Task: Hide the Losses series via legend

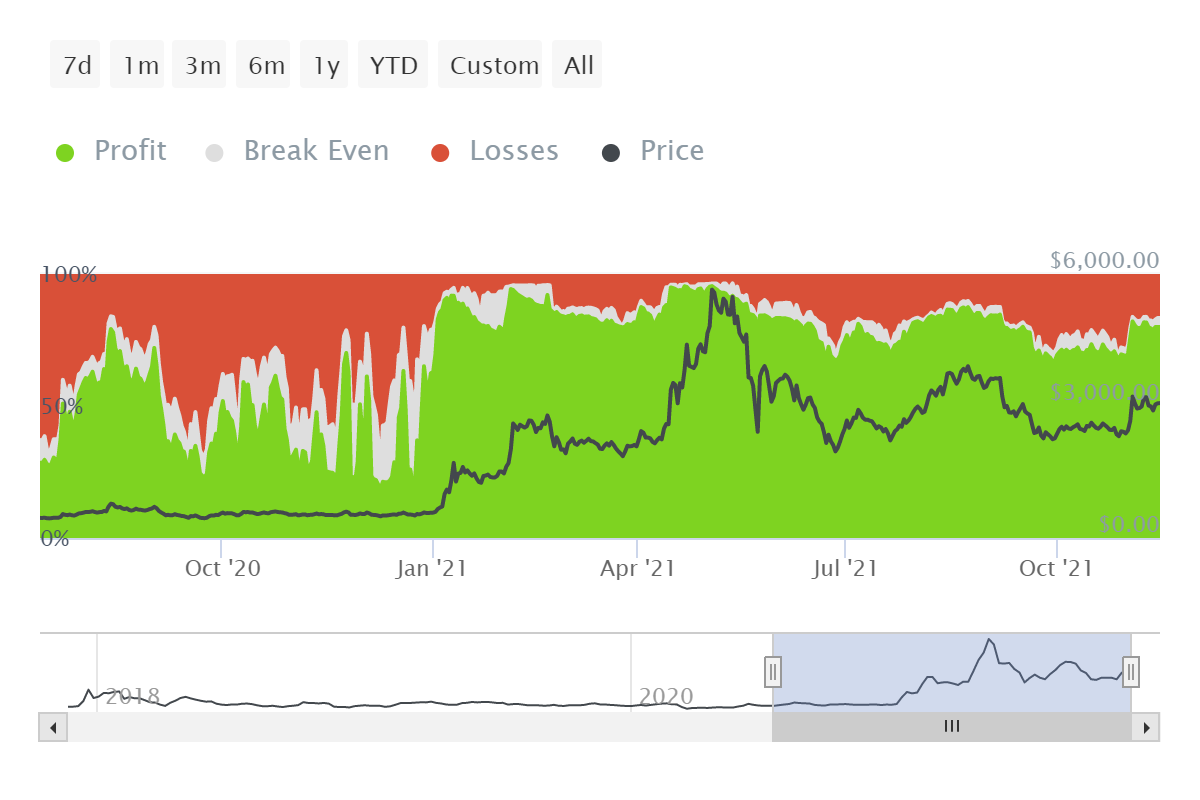Action: click(495, 151)
